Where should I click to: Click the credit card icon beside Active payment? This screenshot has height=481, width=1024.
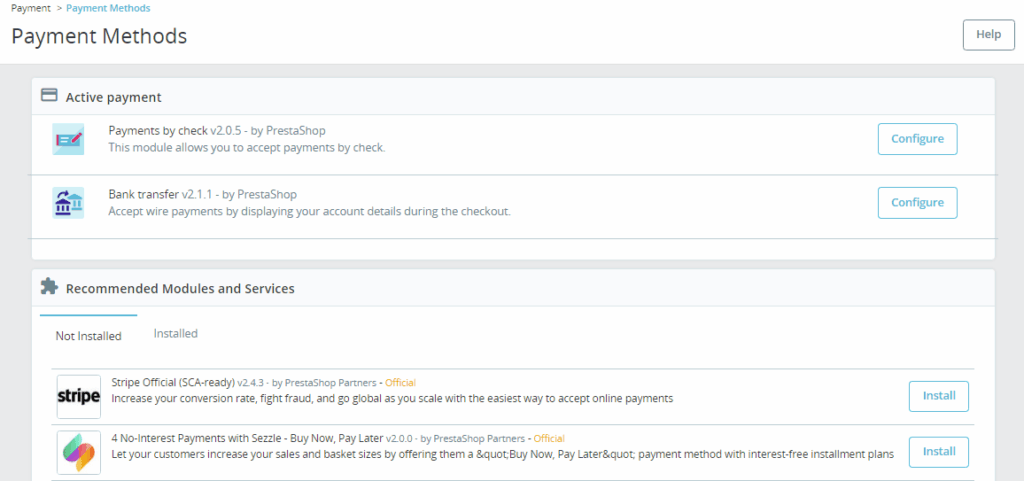tap(49, 96)
